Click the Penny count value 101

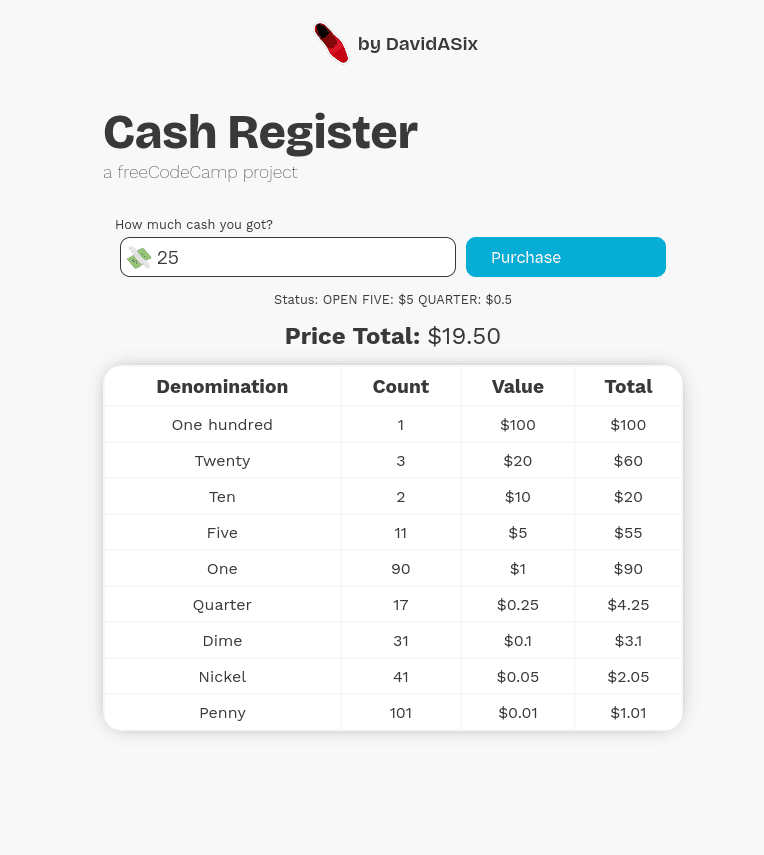pyautogui.click(x=400, y=712)
